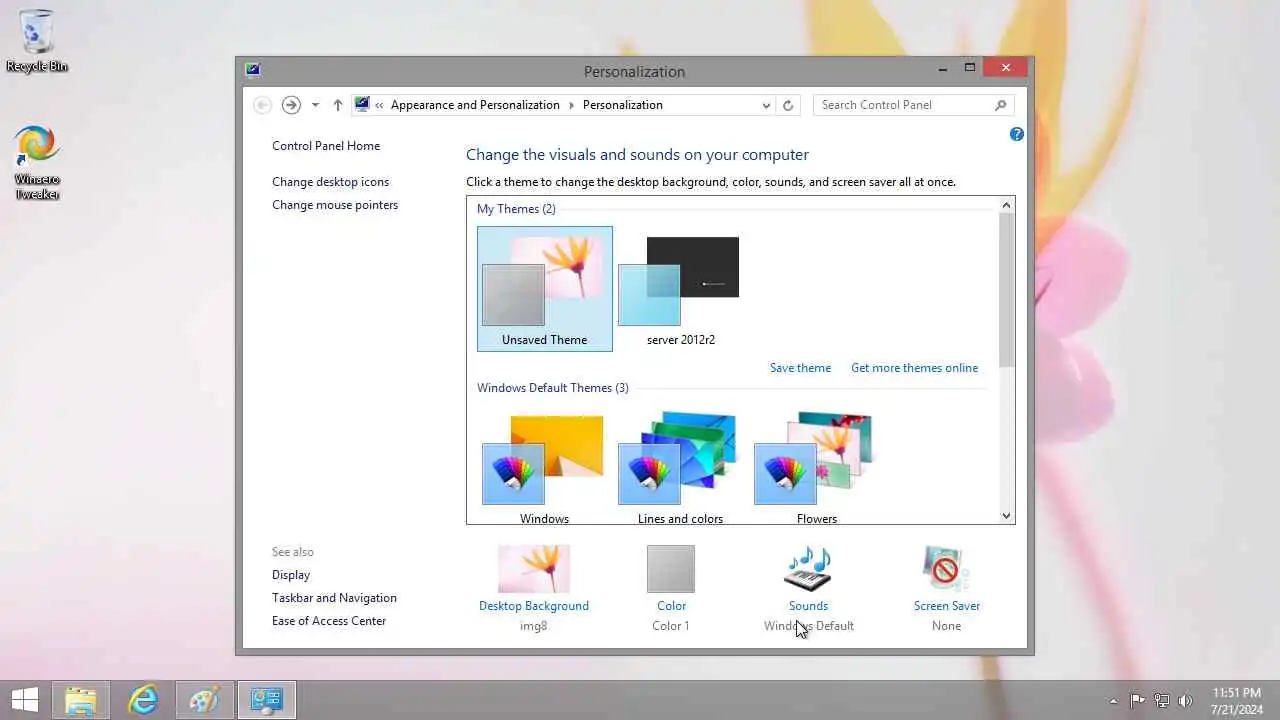Open the Recycle Bin desktop icon
1280x720 pixels.
(37, 40)
